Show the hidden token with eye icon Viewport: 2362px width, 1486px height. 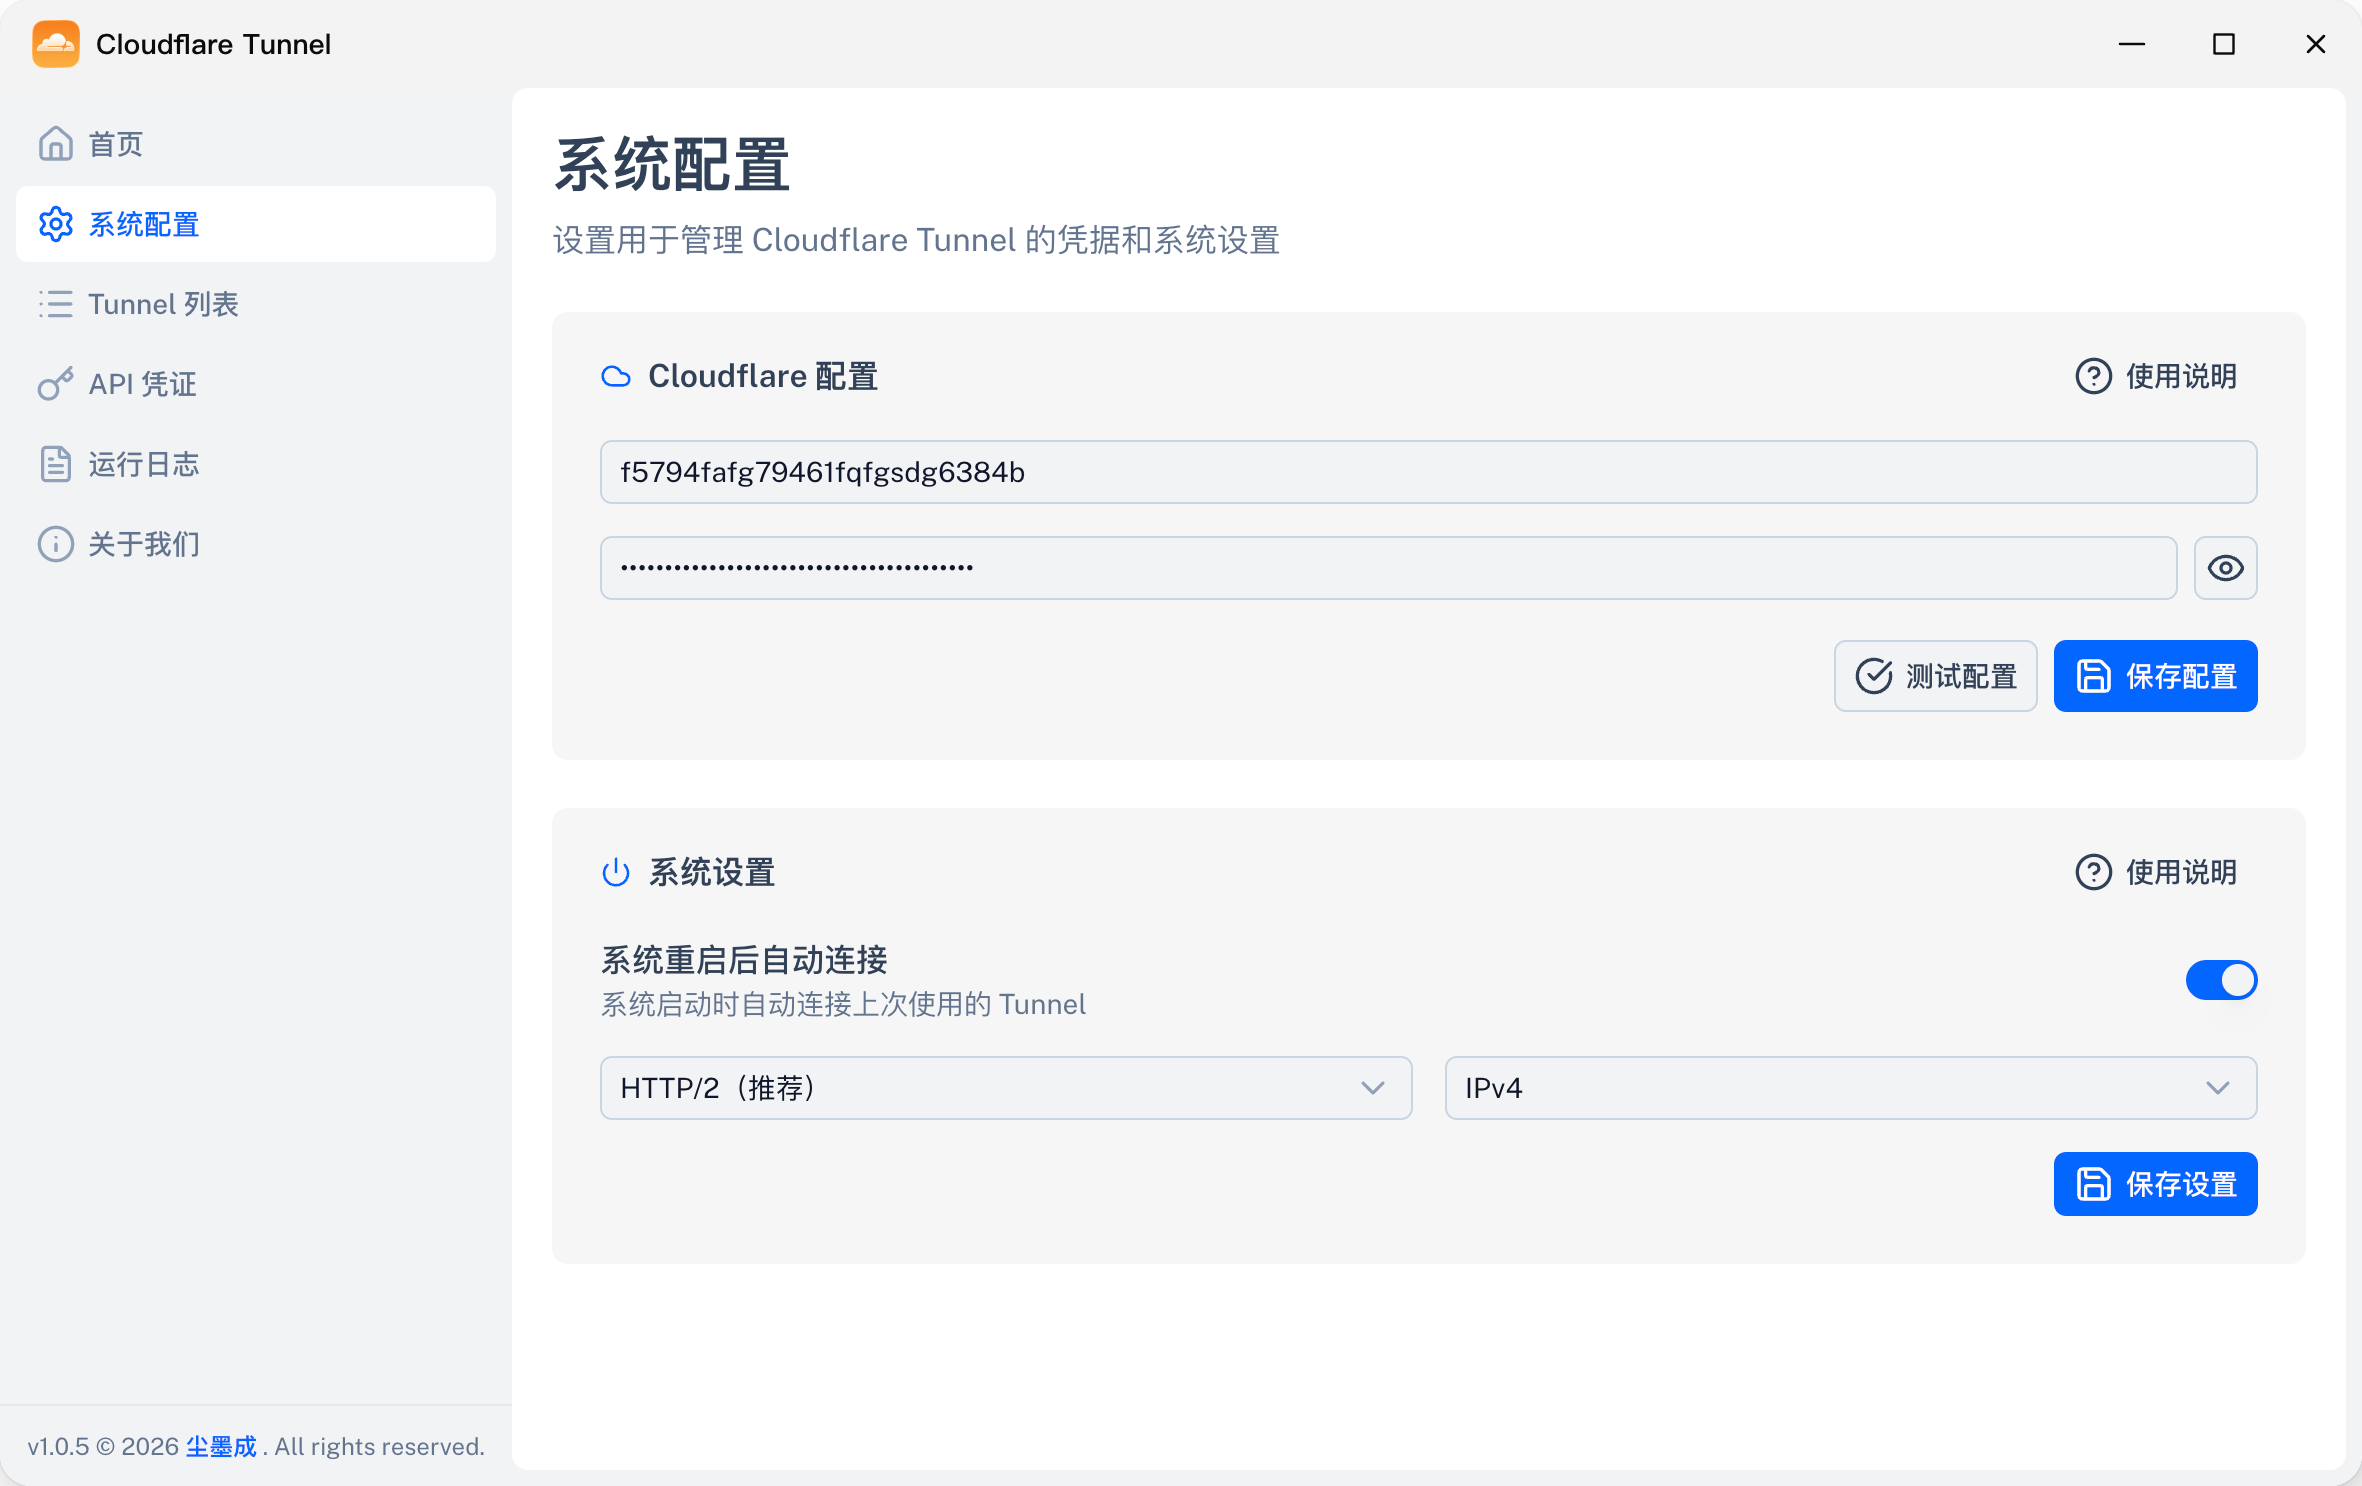(x=2225, y=568)
